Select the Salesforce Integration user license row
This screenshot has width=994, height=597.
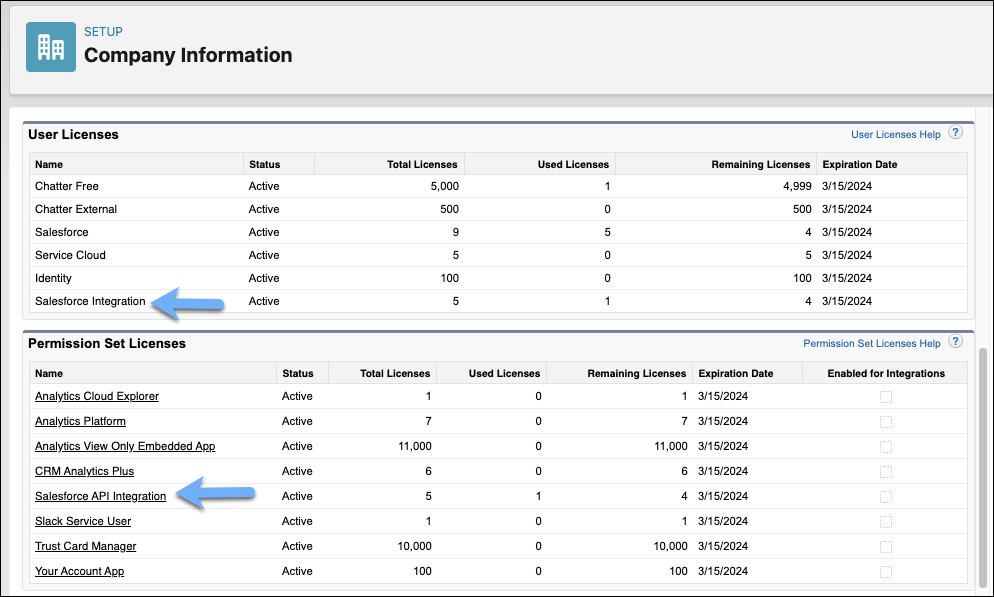coord(90,301)
